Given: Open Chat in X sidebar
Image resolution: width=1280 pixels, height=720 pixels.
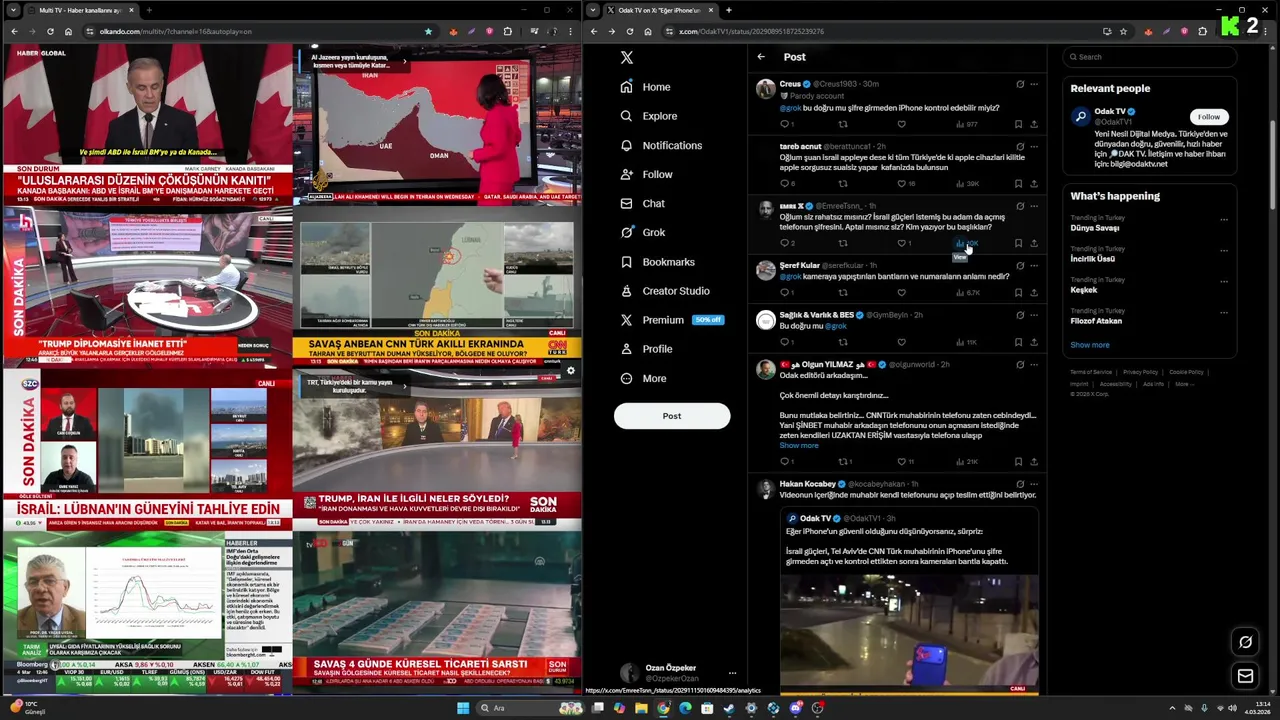Looking at the screenshot, I should click(x=642, y=203).
